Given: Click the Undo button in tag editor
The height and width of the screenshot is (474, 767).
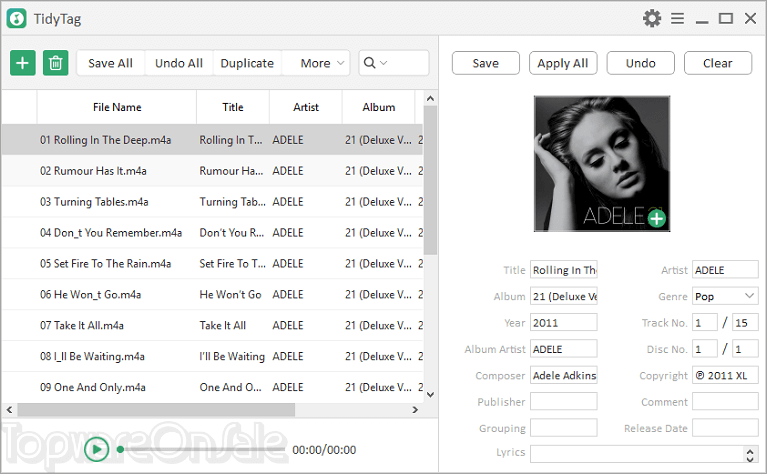Looking at the screenshot, I should tap(640, 63).
